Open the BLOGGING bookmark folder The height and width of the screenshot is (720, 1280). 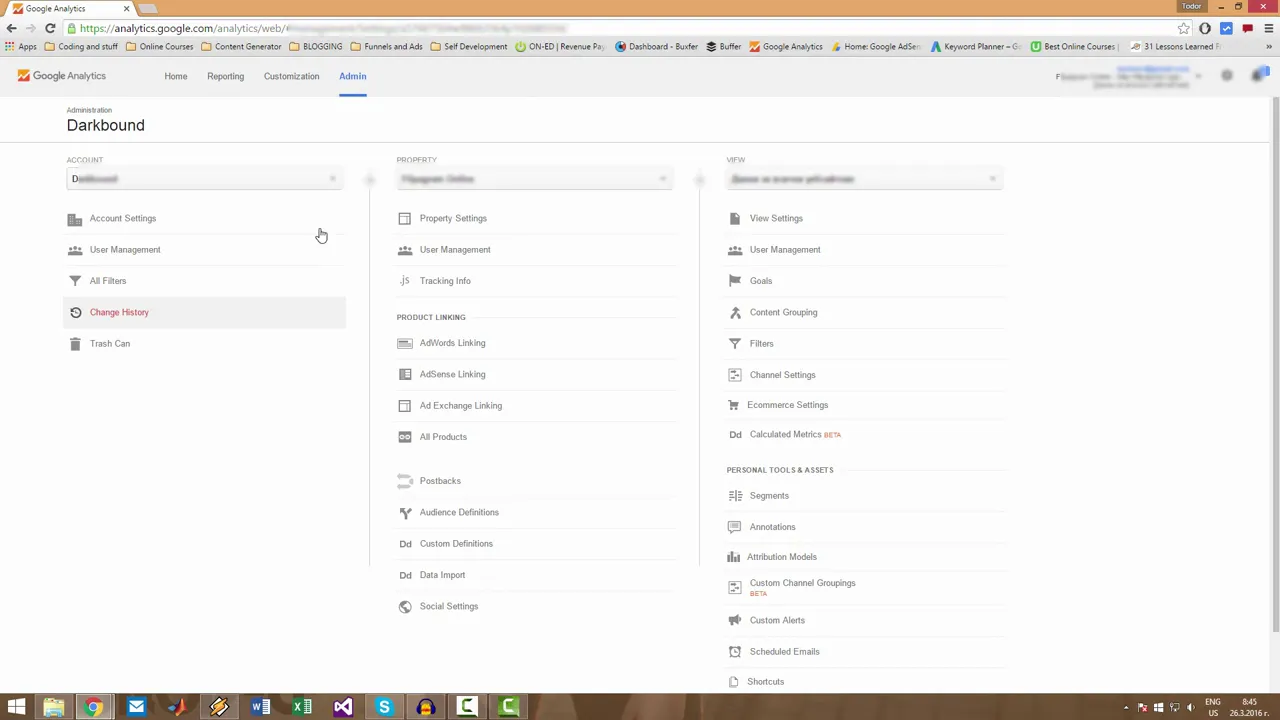315,46
